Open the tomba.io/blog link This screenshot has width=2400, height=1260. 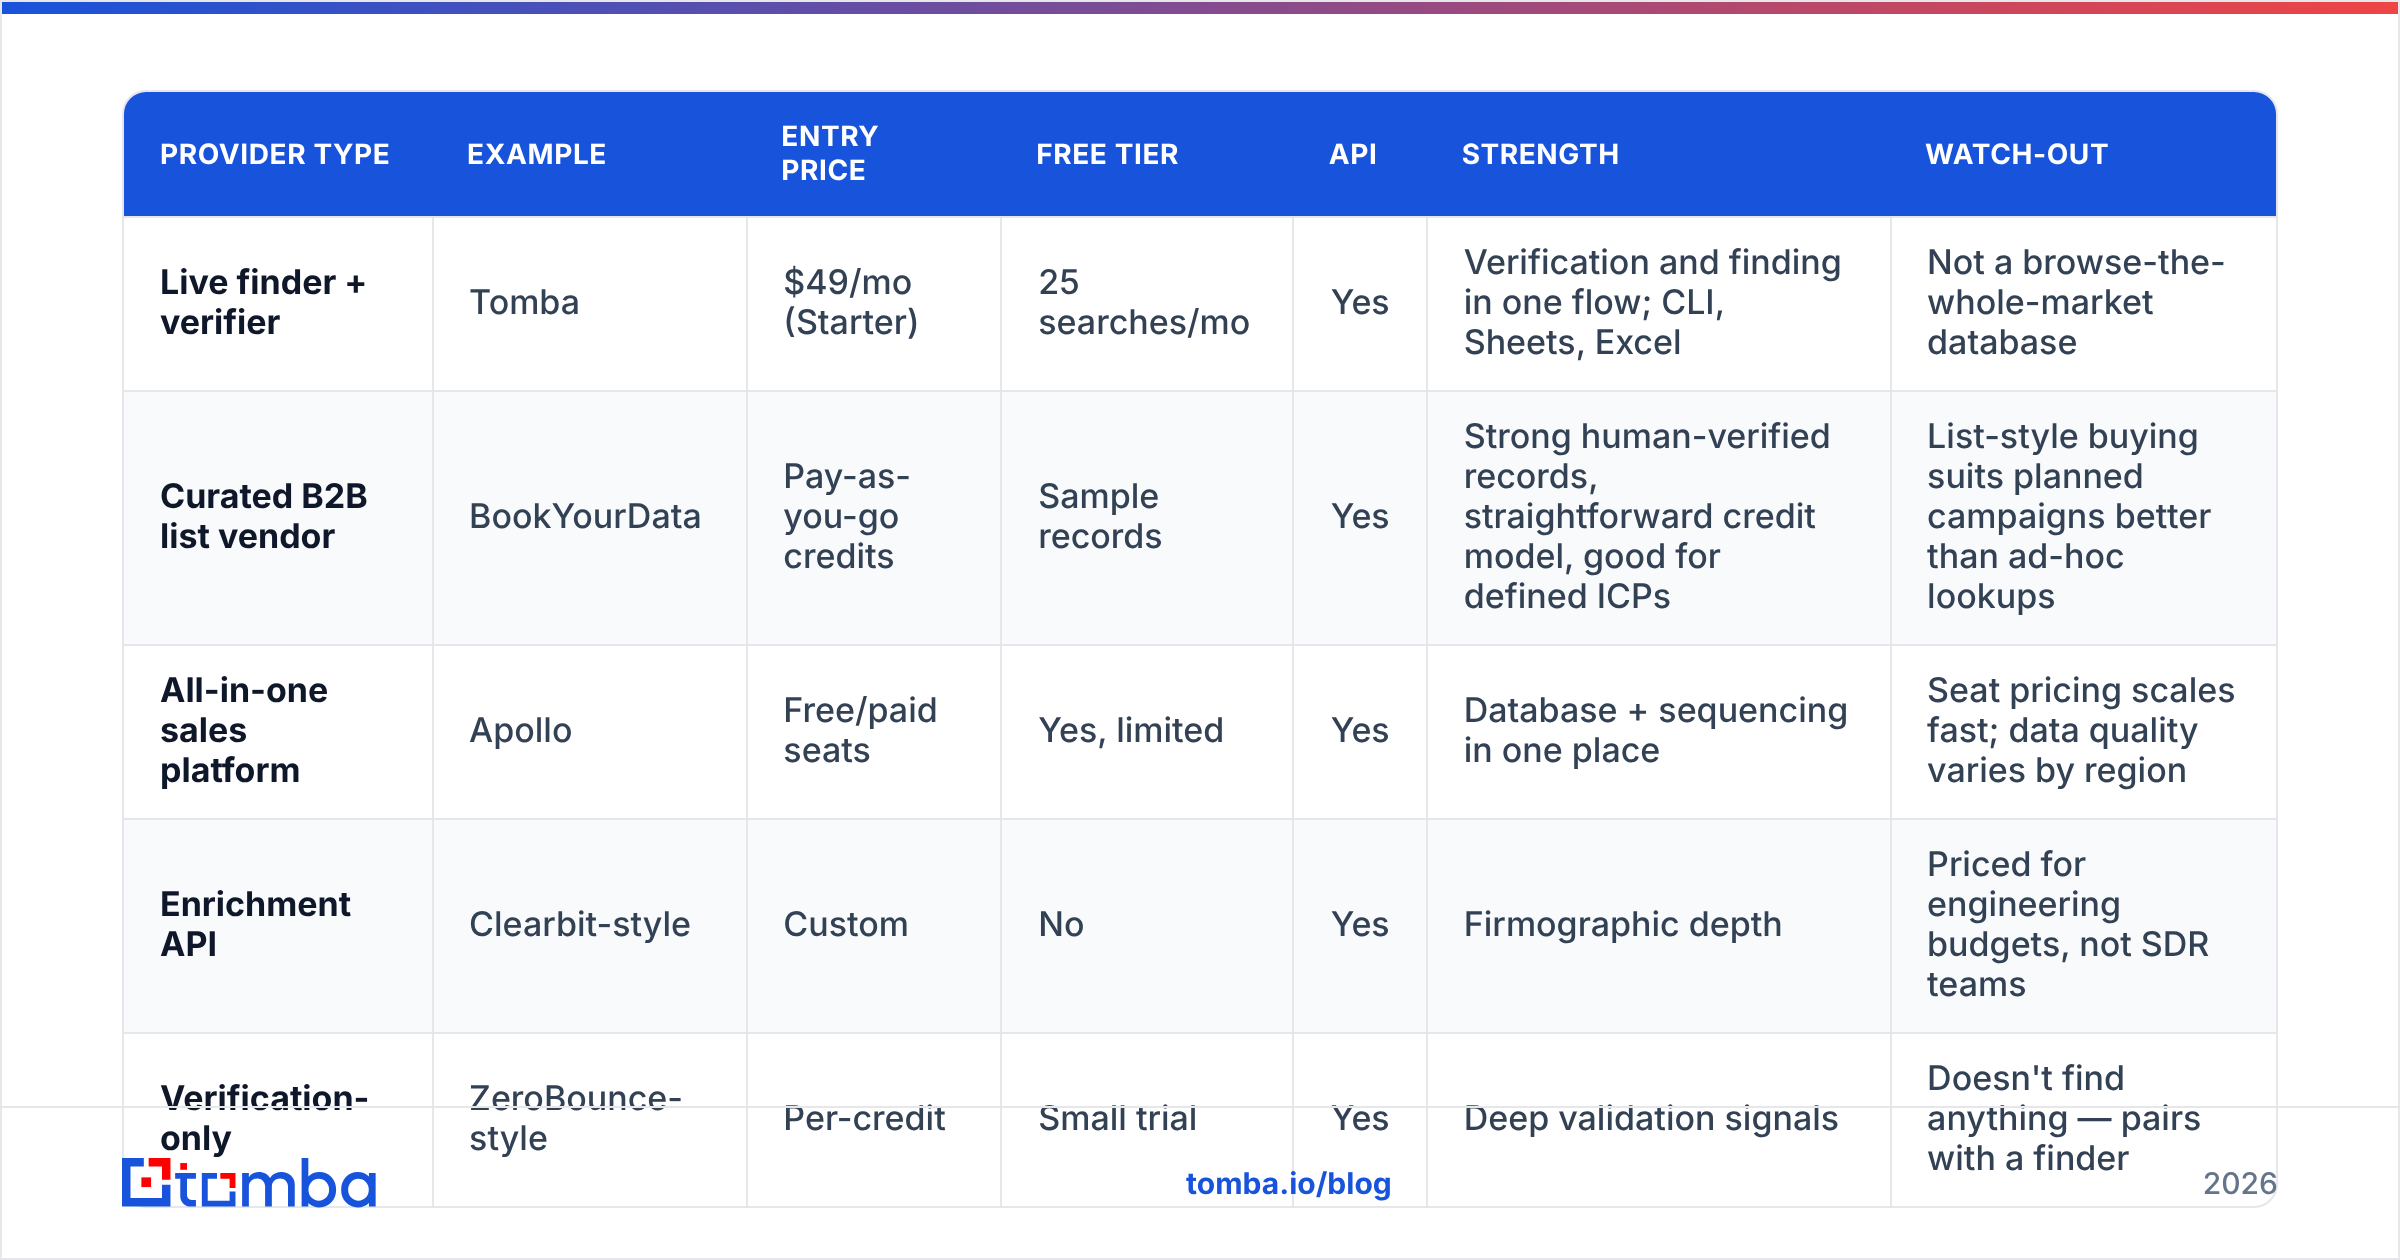point(1288,1184)
